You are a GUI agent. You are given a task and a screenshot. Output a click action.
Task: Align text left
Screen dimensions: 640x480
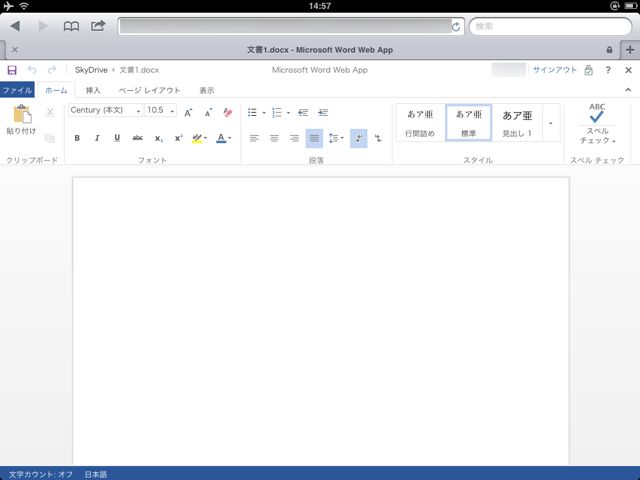(254, 138)
